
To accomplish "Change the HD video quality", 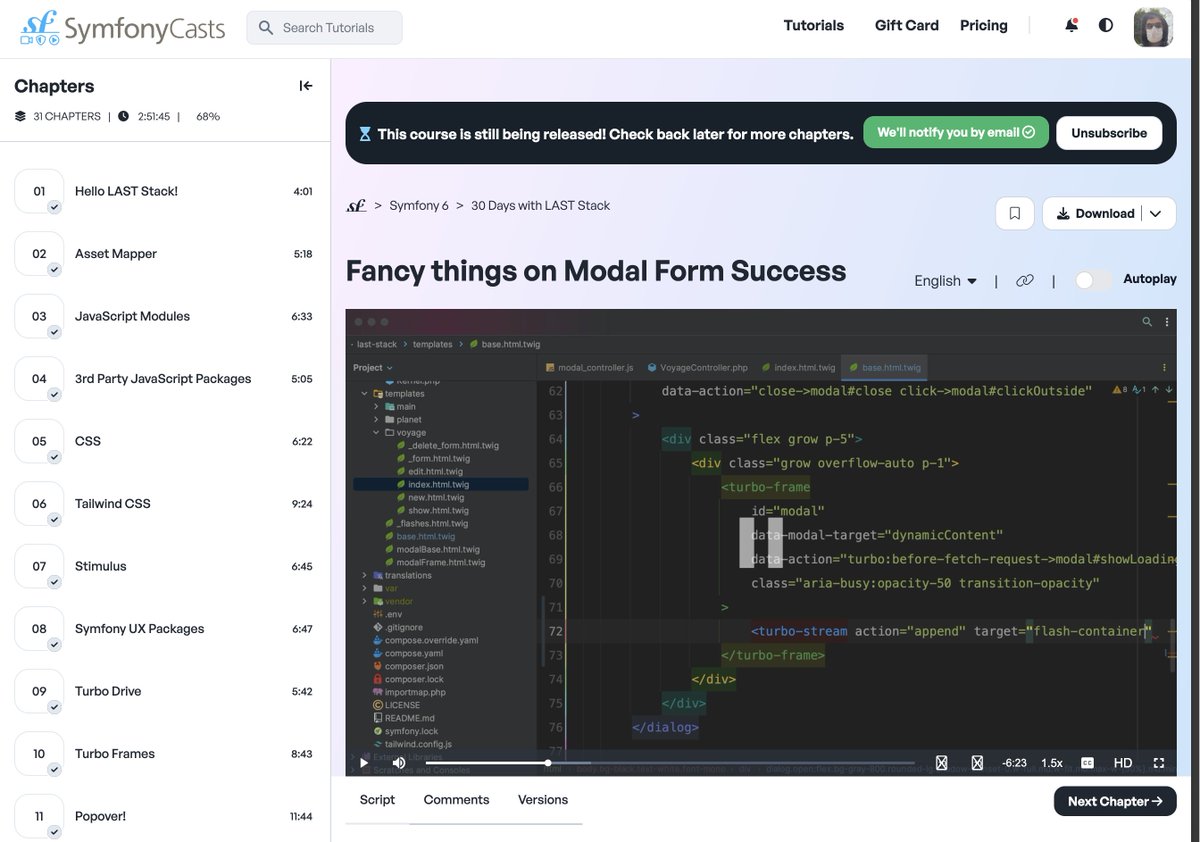I will click(1123, 763).
